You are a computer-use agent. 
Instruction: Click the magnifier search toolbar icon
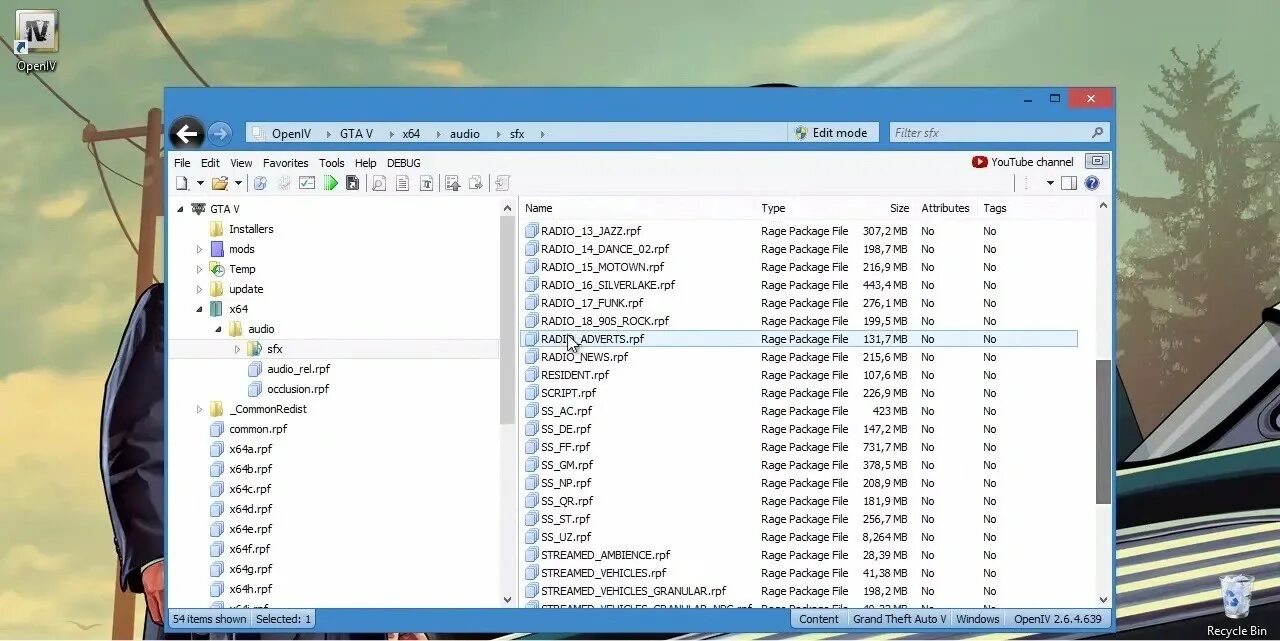[x=379, y=183]
